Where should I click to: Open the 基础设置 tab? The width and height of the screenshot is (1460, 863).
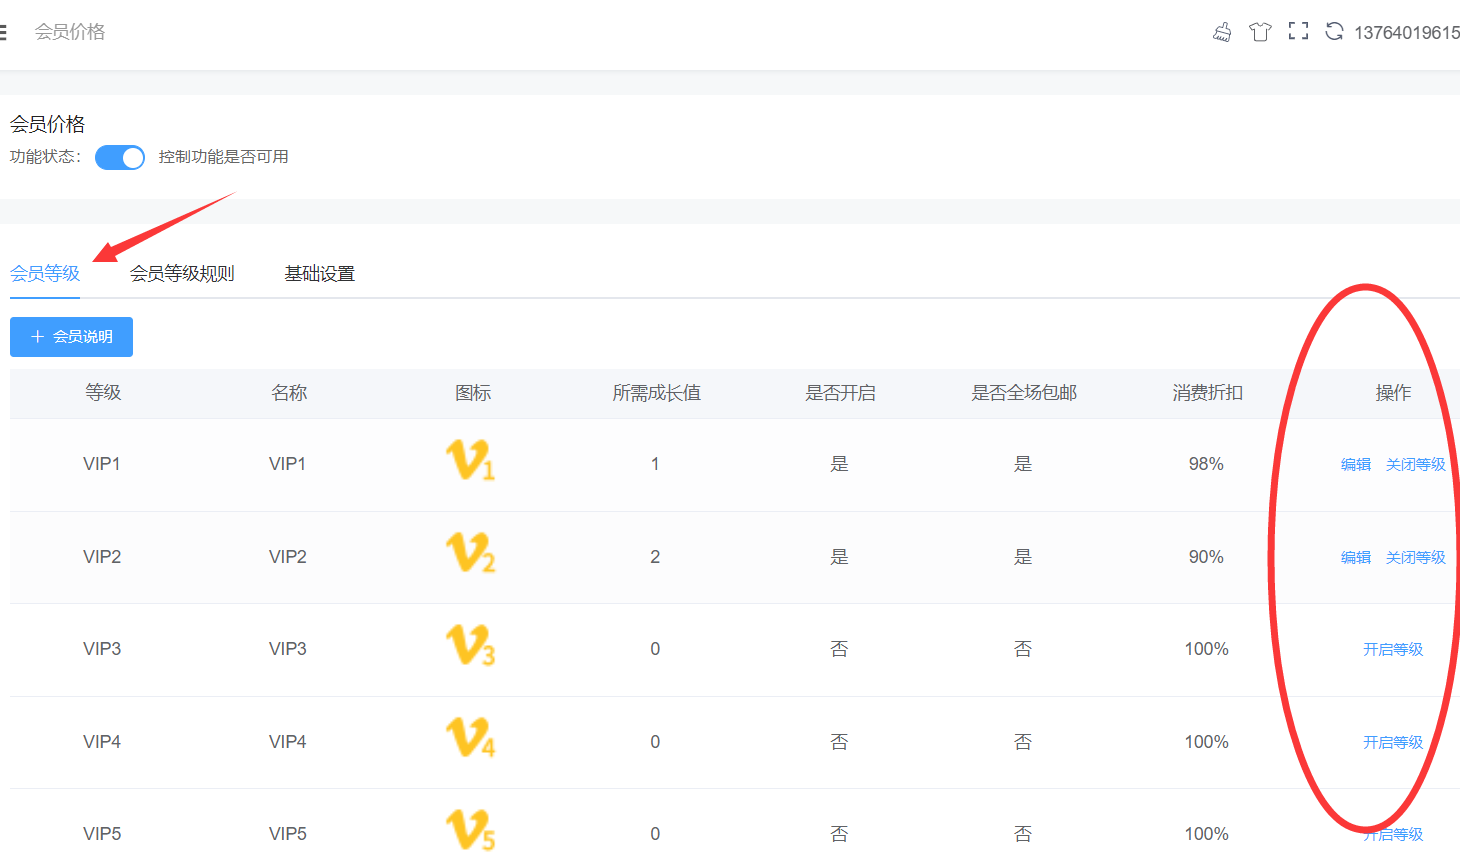coord(320,273)
